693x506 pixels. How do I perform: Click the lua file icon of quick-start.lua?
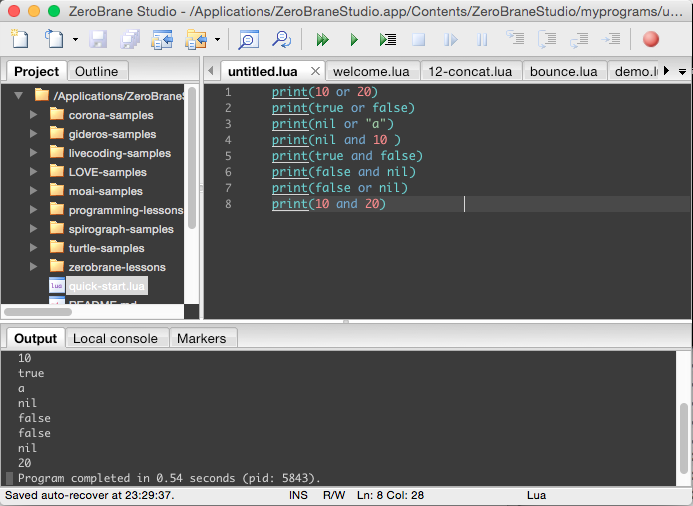[57, 286]
